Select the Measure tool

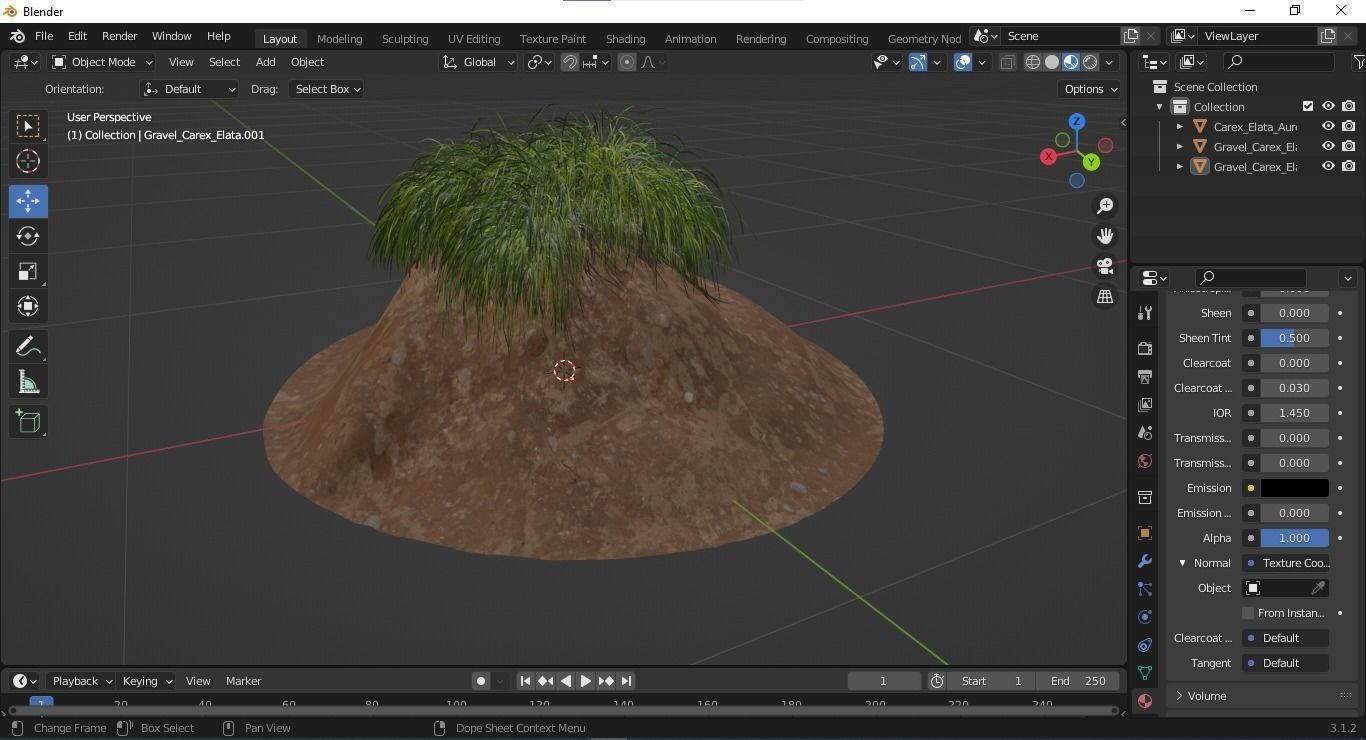28,382
